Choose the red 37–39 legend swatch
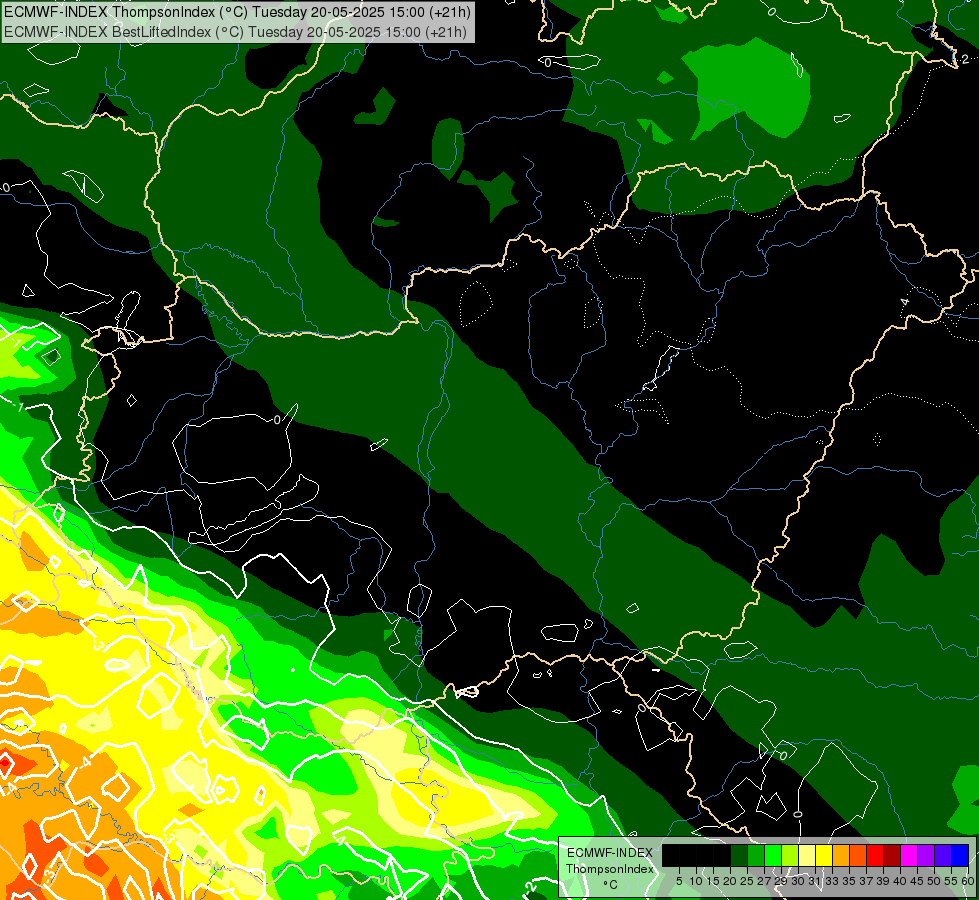979x900 pixels. [875, 855]
